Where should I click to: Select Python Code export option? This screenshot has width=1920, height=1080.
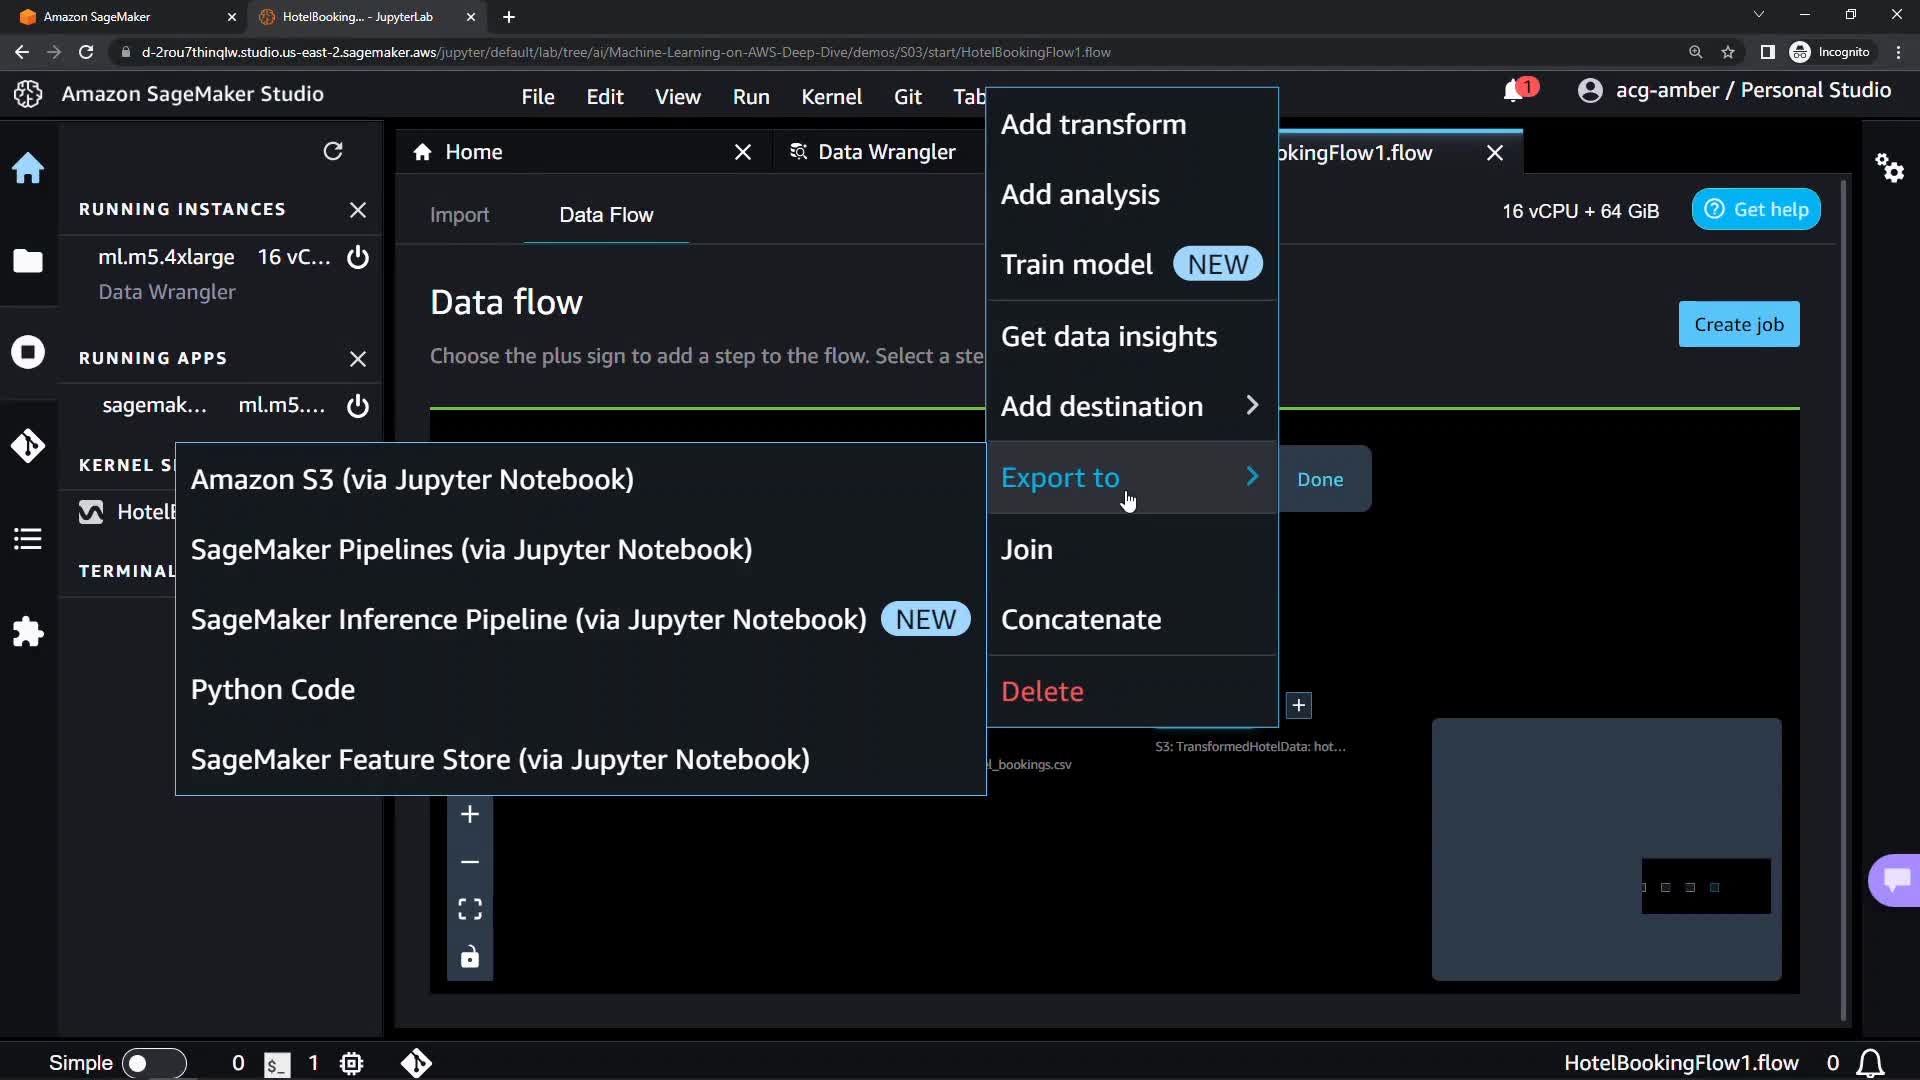273,690
